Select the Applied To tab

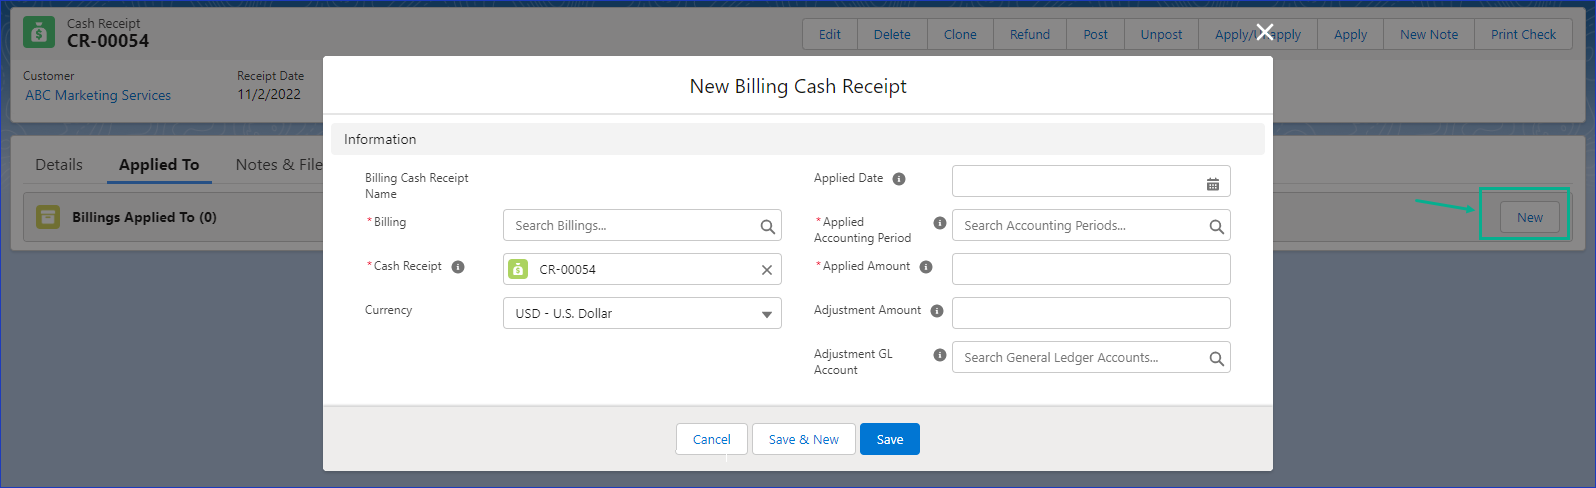pyautogui.click(x=159, y=165)
